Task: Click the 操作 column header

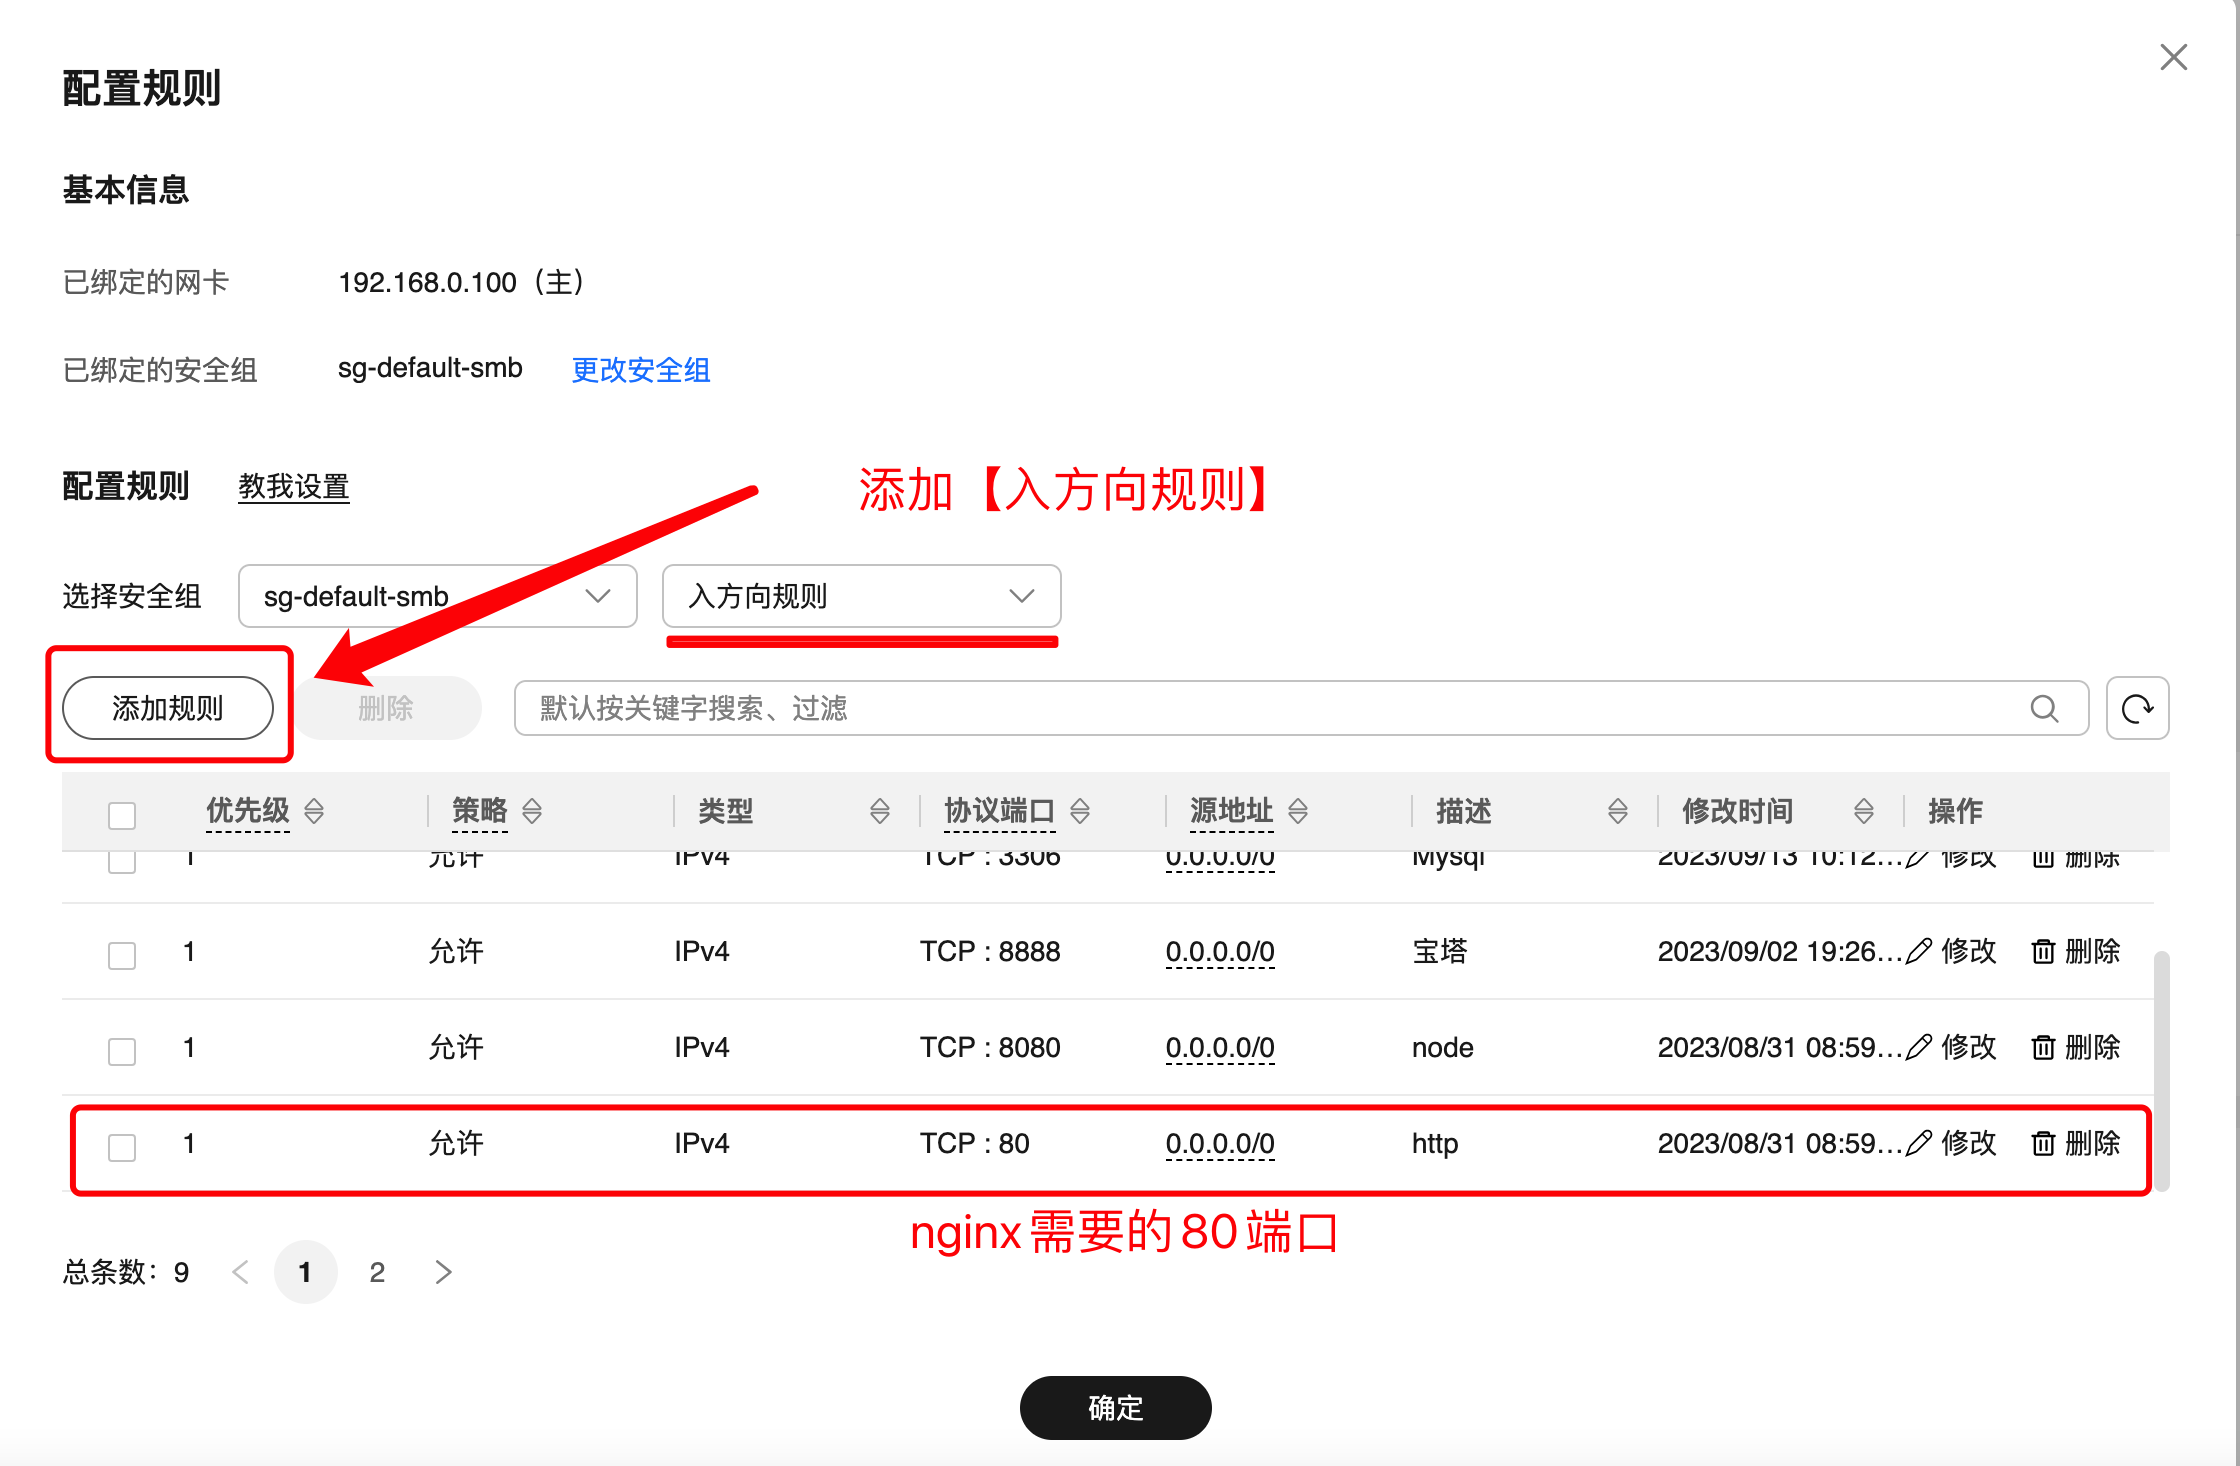Action: (x=1955, y=810)
